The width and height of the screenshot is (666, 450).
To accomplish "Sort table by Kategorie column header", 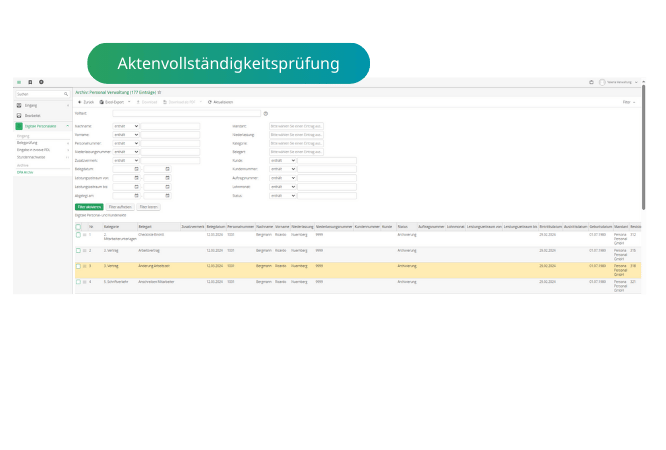I will coord(111,227).
